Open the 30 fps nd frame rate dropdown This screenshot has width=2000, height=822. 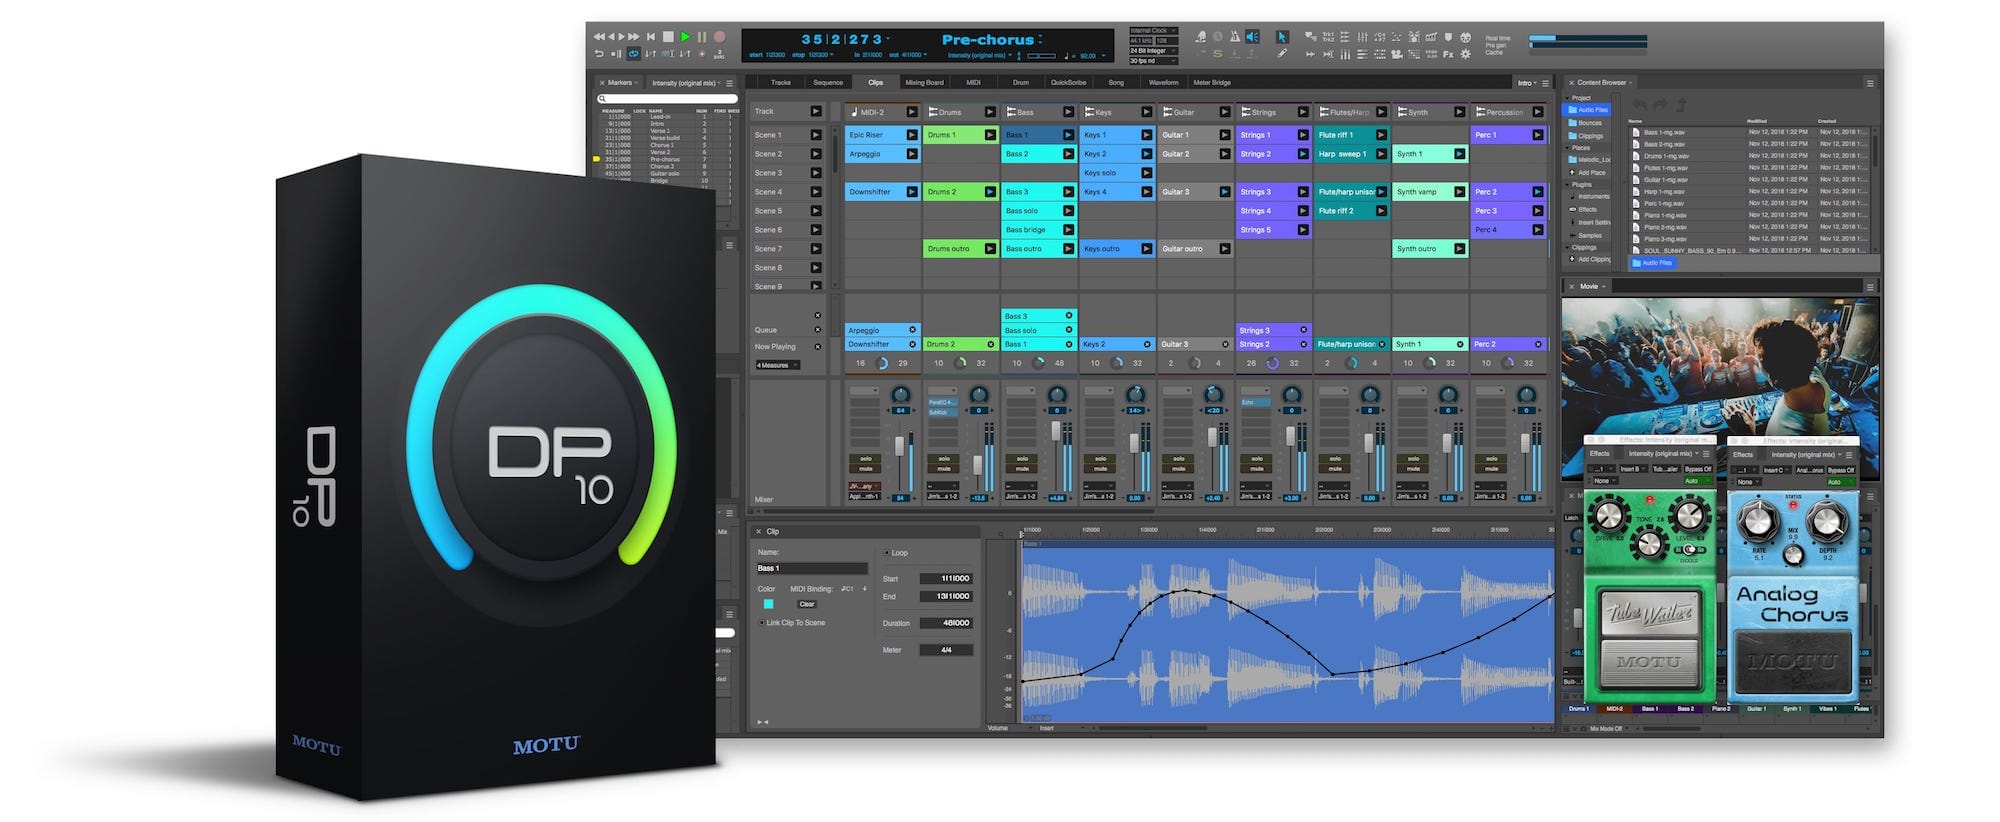1154,61
